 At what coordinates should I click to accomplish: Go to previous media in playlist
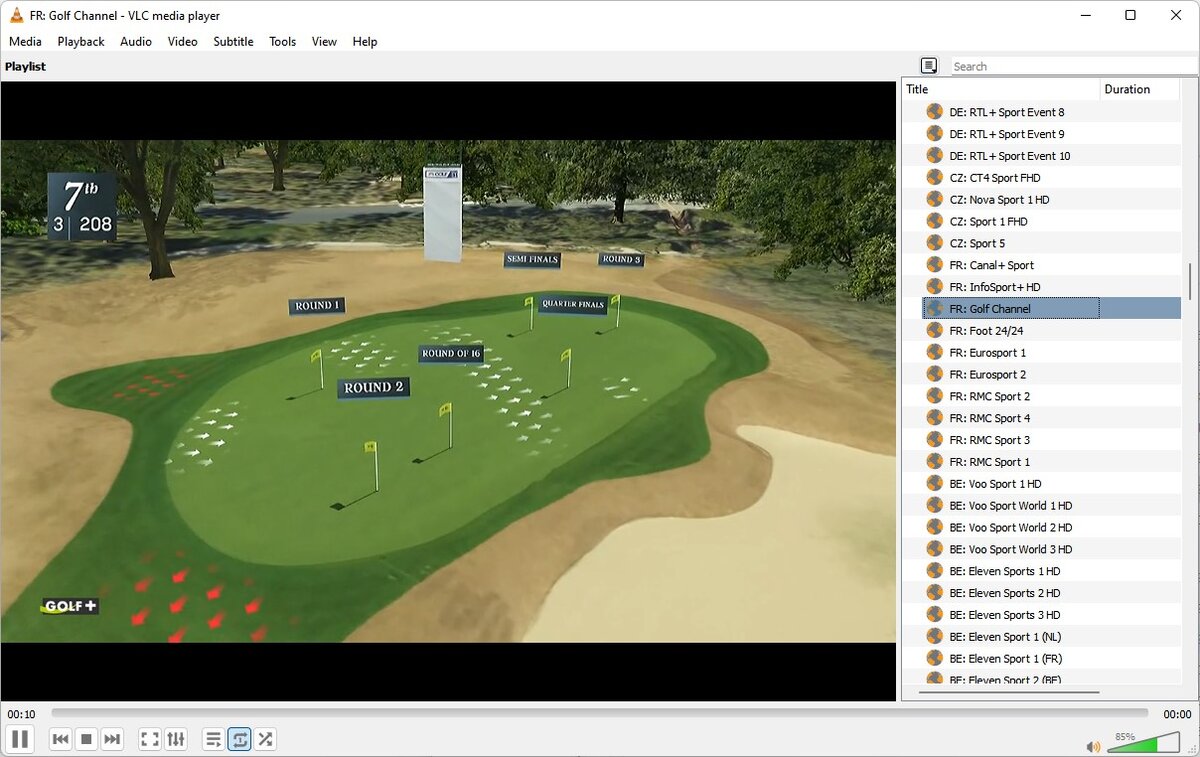60,739
